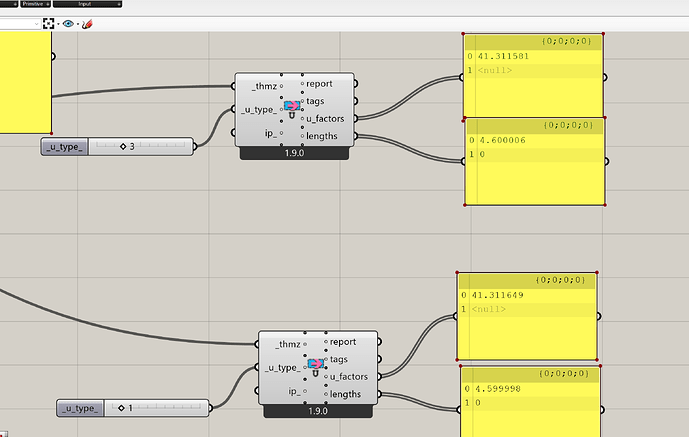Click the eye-shaped Preview icon
Image resolution: width=689 pixels, height=437 pixels.
point(68,23)
